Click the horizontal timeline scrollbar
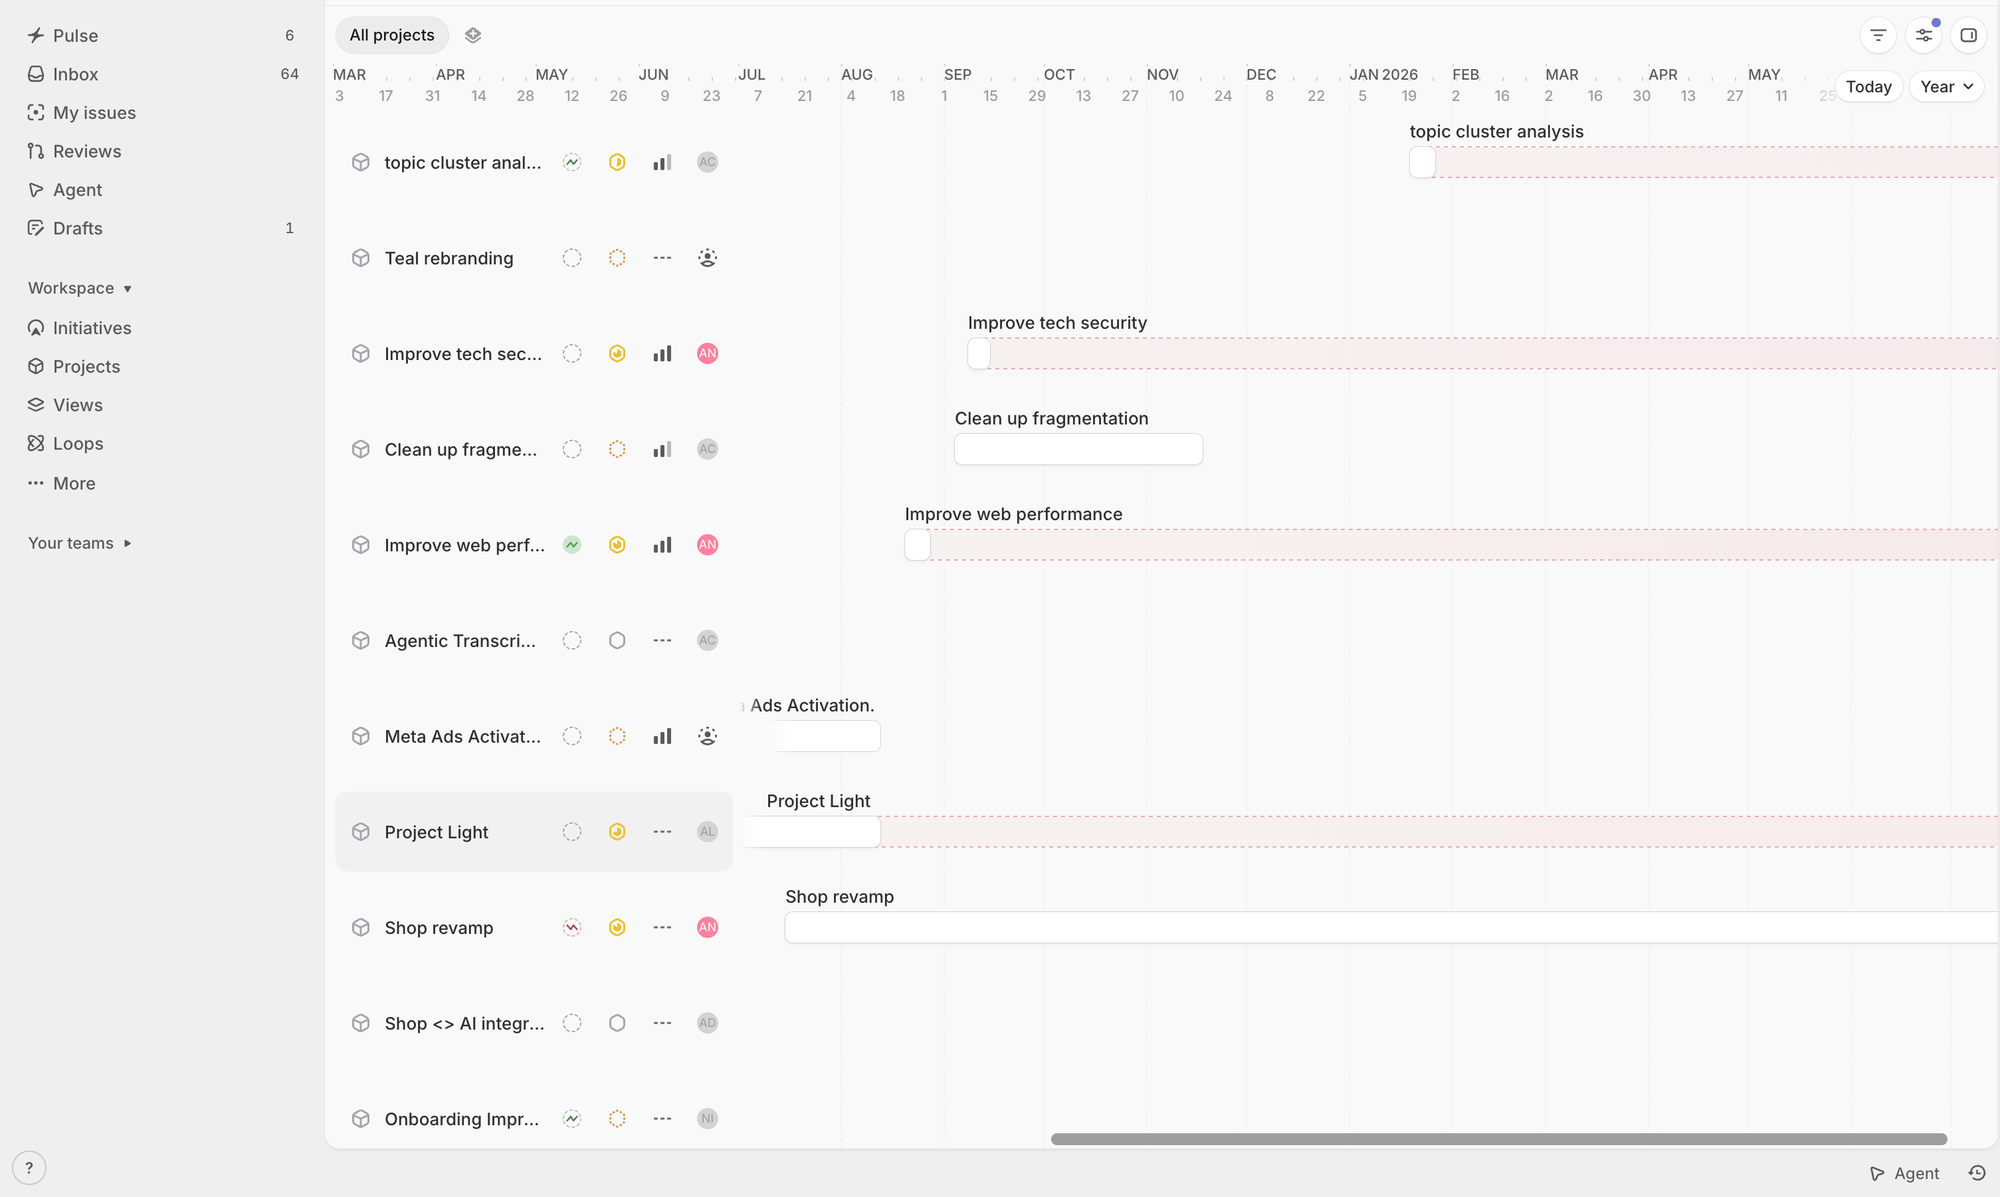The width and height of the screenshot is (2000, 1197). coord(1498,1139)
